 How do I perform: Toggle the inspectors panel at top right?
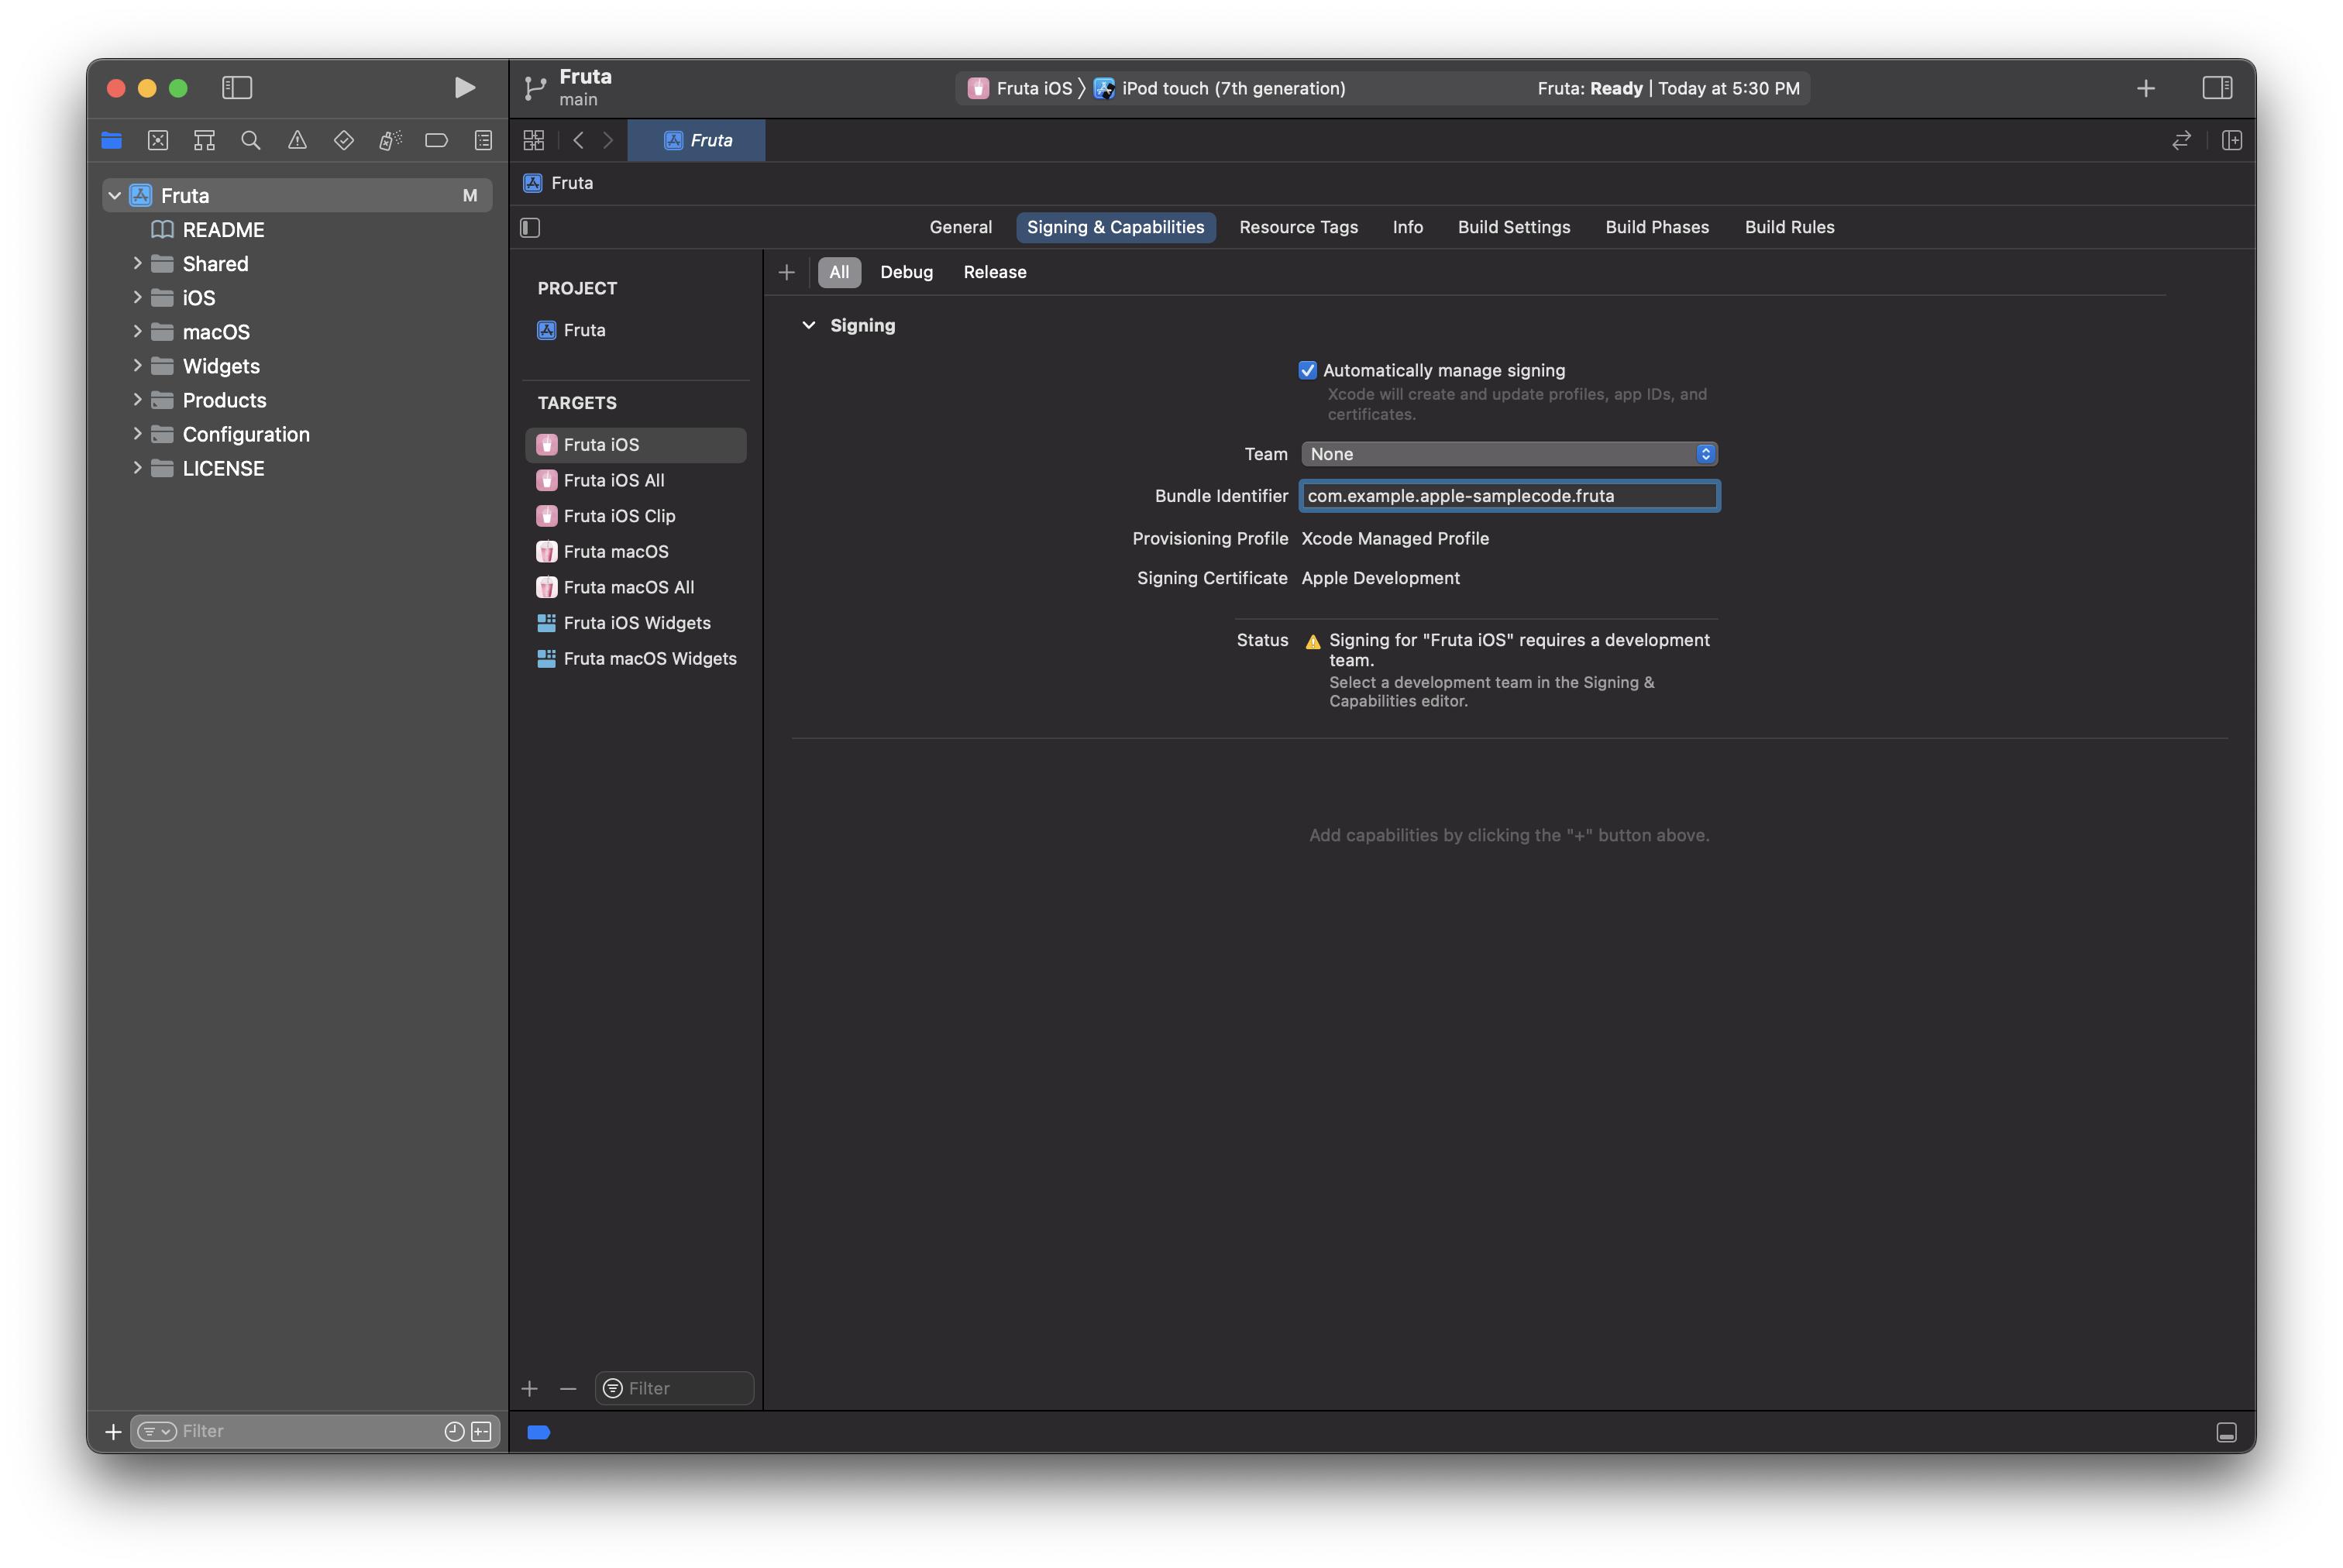(2217, 88)
